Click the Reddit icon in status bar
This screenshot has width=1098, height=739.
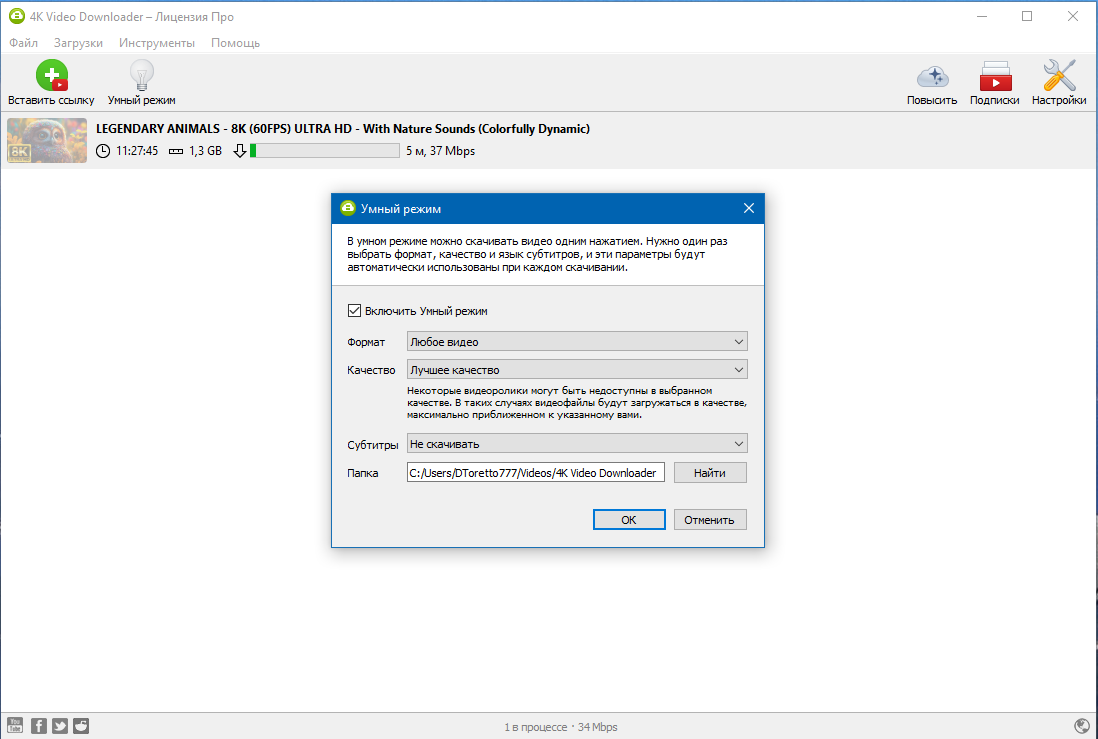[81, 726]
